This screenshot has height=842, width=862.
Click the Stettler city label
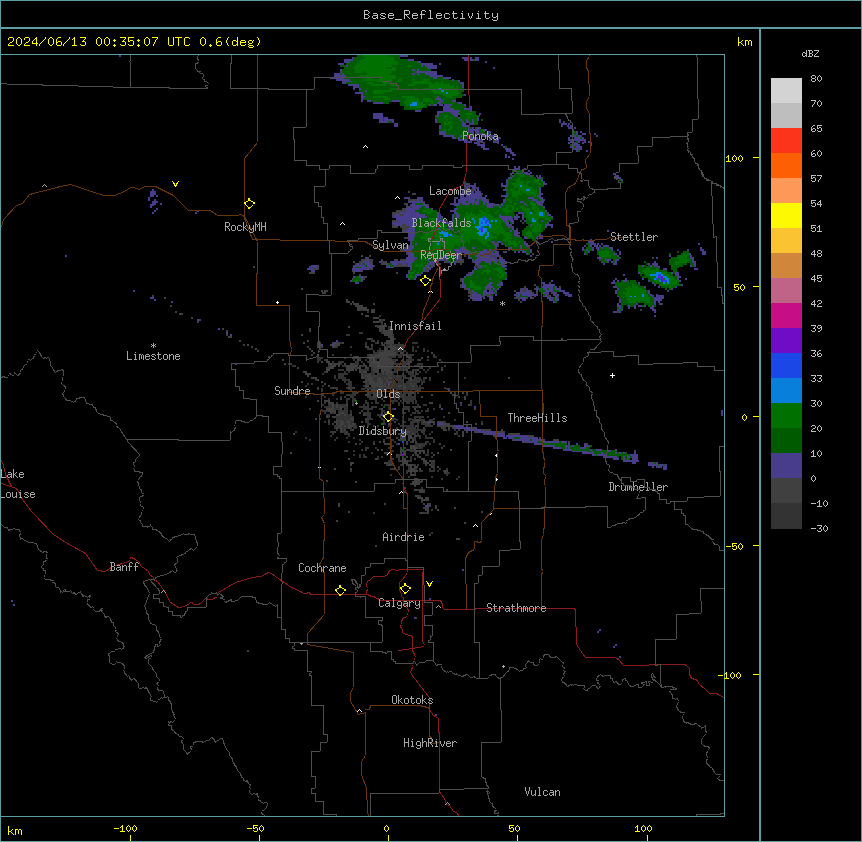click(634, 237)
